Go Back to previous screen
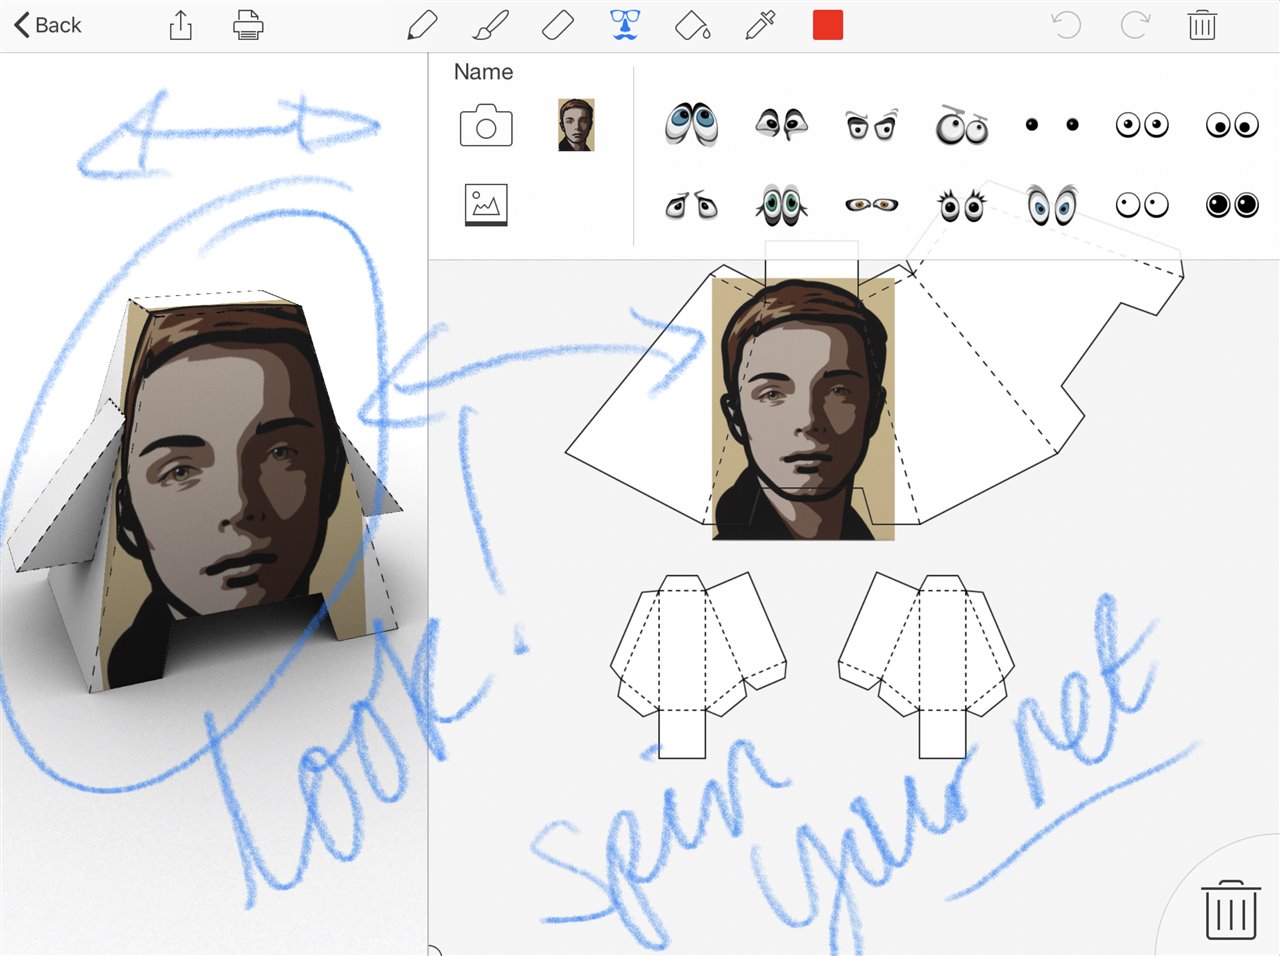The height and width of the screenshot is (956, 1280). click(48, 25)
